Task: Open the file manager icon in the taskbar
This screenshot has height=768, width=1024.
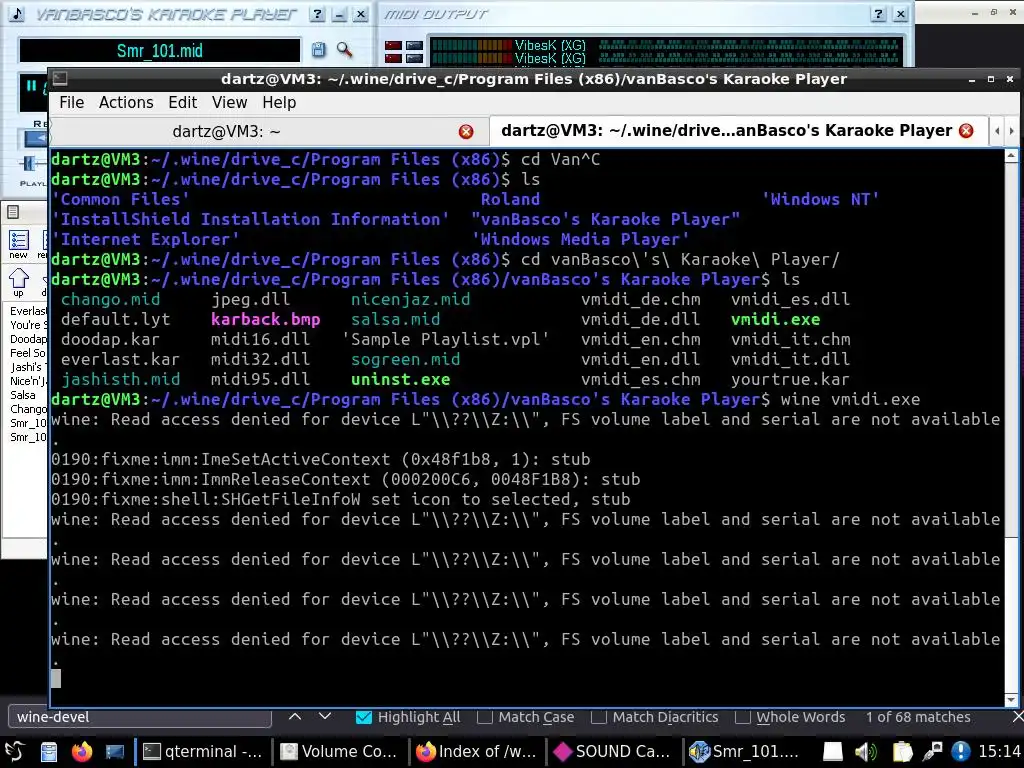Action: 49,752
